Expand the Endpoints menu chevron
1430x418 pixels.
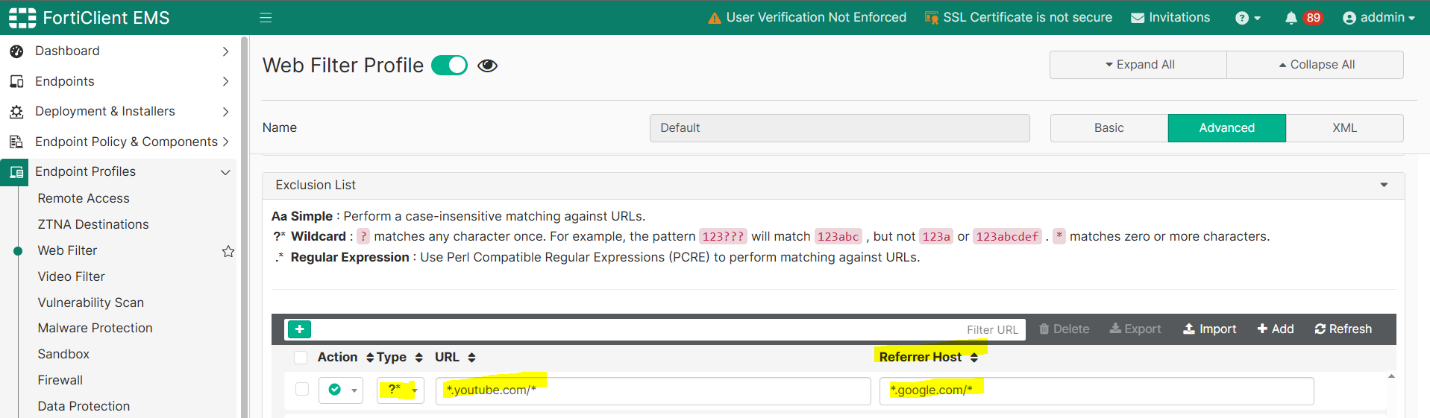[x=225, y=81]
